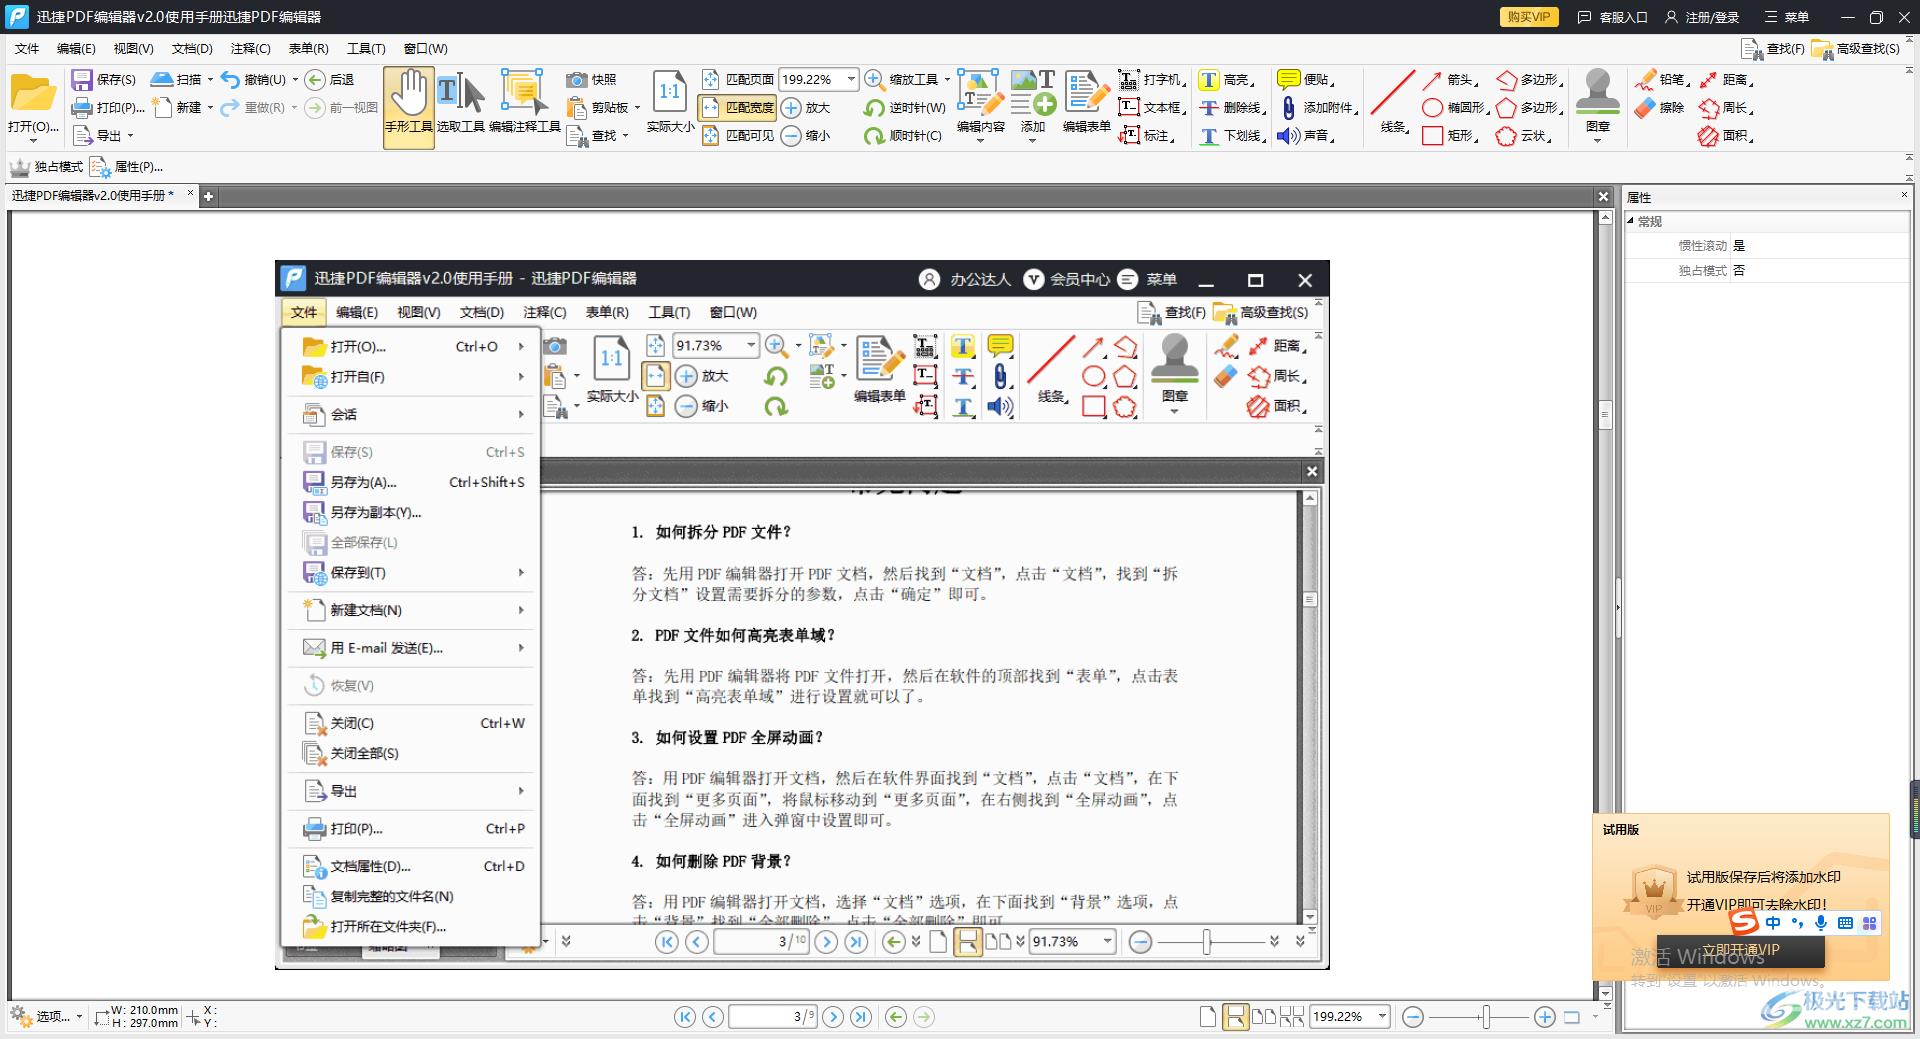Click 高级查找(S) advanced search button
Screen dimensions: 1920x1039
point(1855,48)
